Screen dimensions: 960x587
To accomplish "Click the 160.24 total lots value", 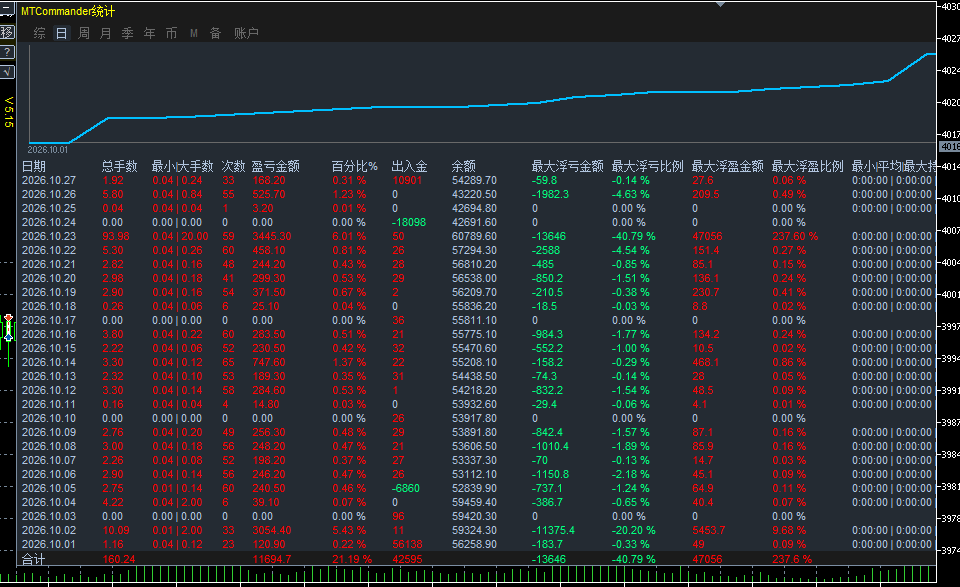I will pyautogui.click(x=119, y=559).
